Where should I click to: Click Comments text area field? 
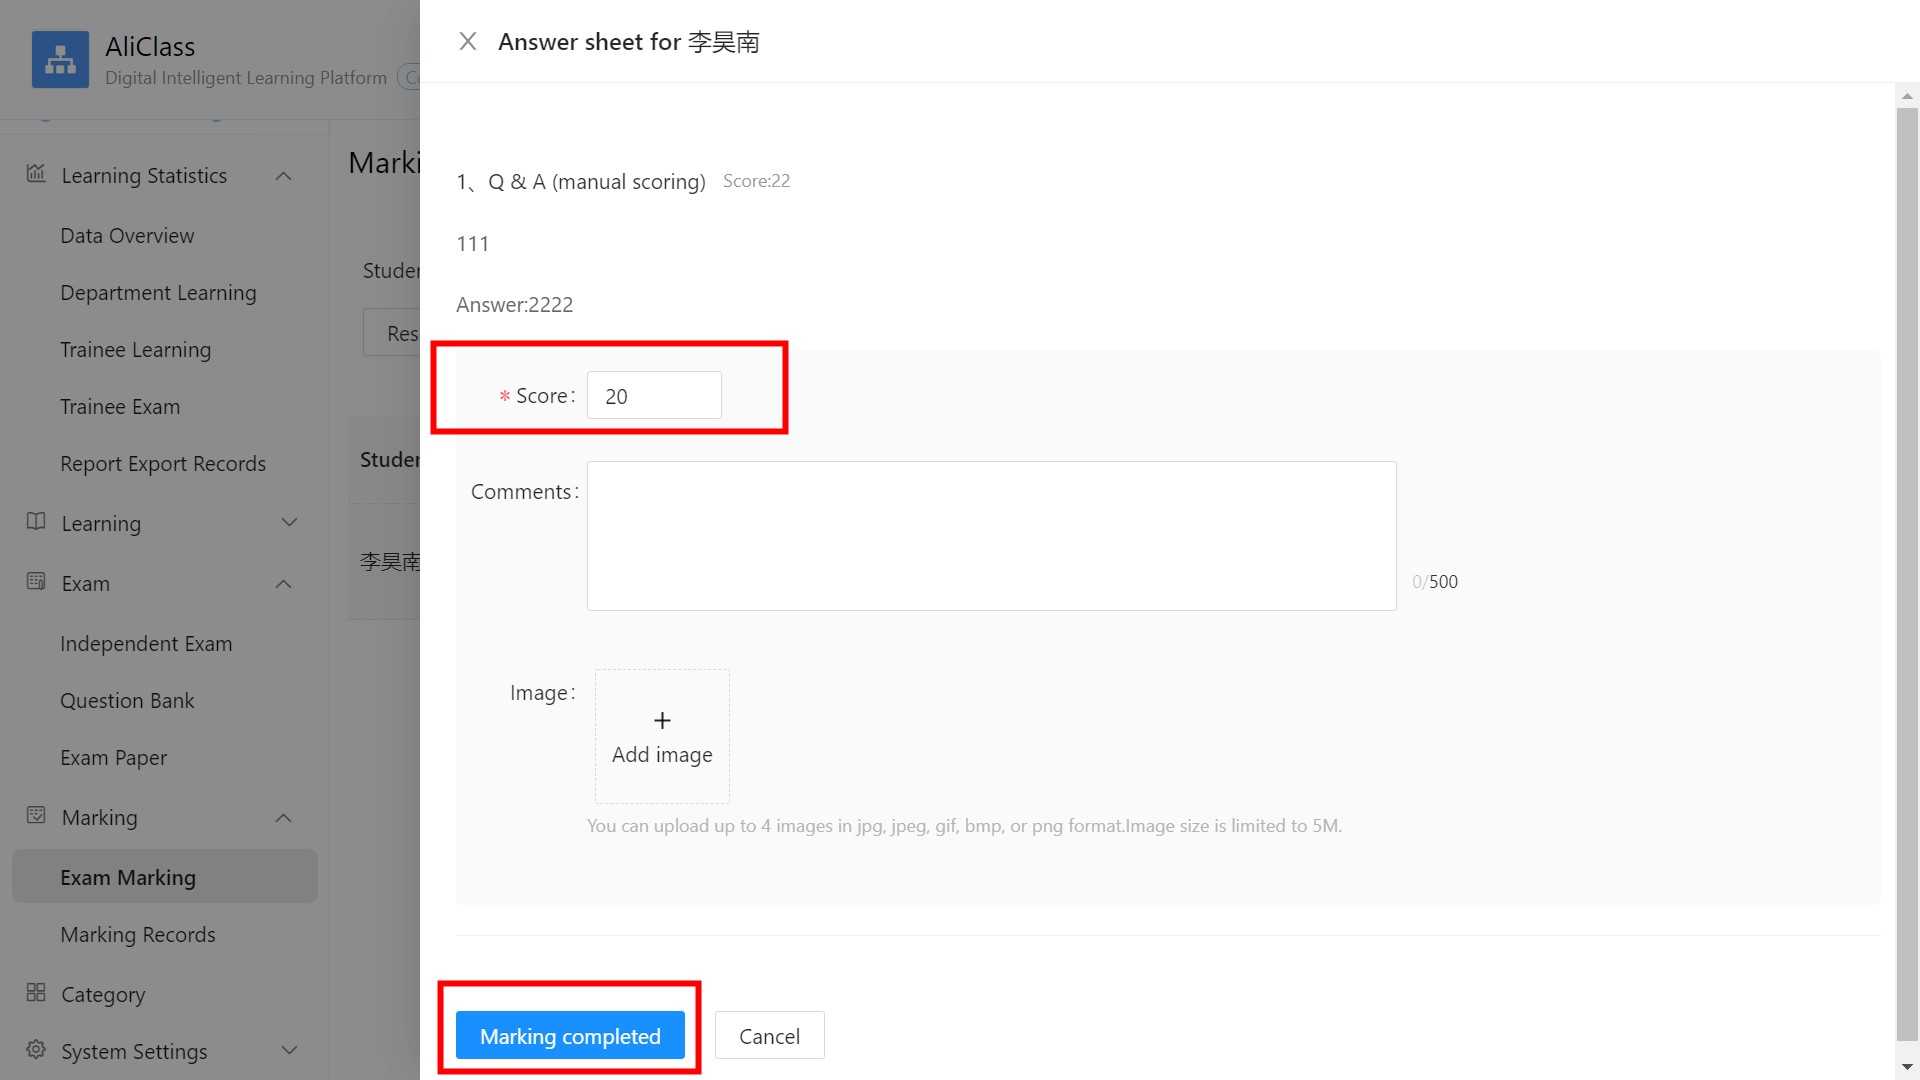(x=992, y=535)
